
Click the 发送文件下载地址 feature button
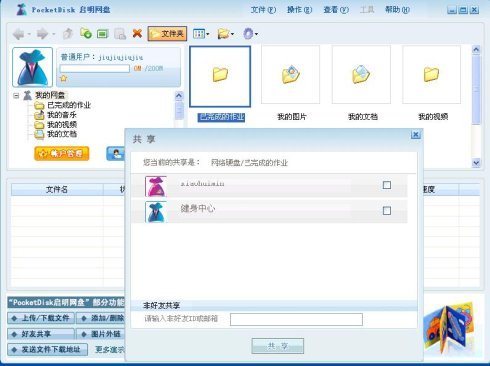(x=48, y=349)
